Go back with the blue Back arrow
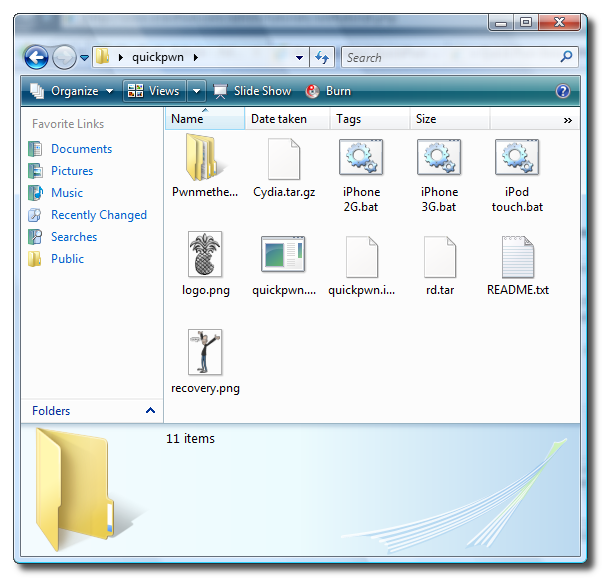Viewport: 602px width, 578px height. click(36, 58)
